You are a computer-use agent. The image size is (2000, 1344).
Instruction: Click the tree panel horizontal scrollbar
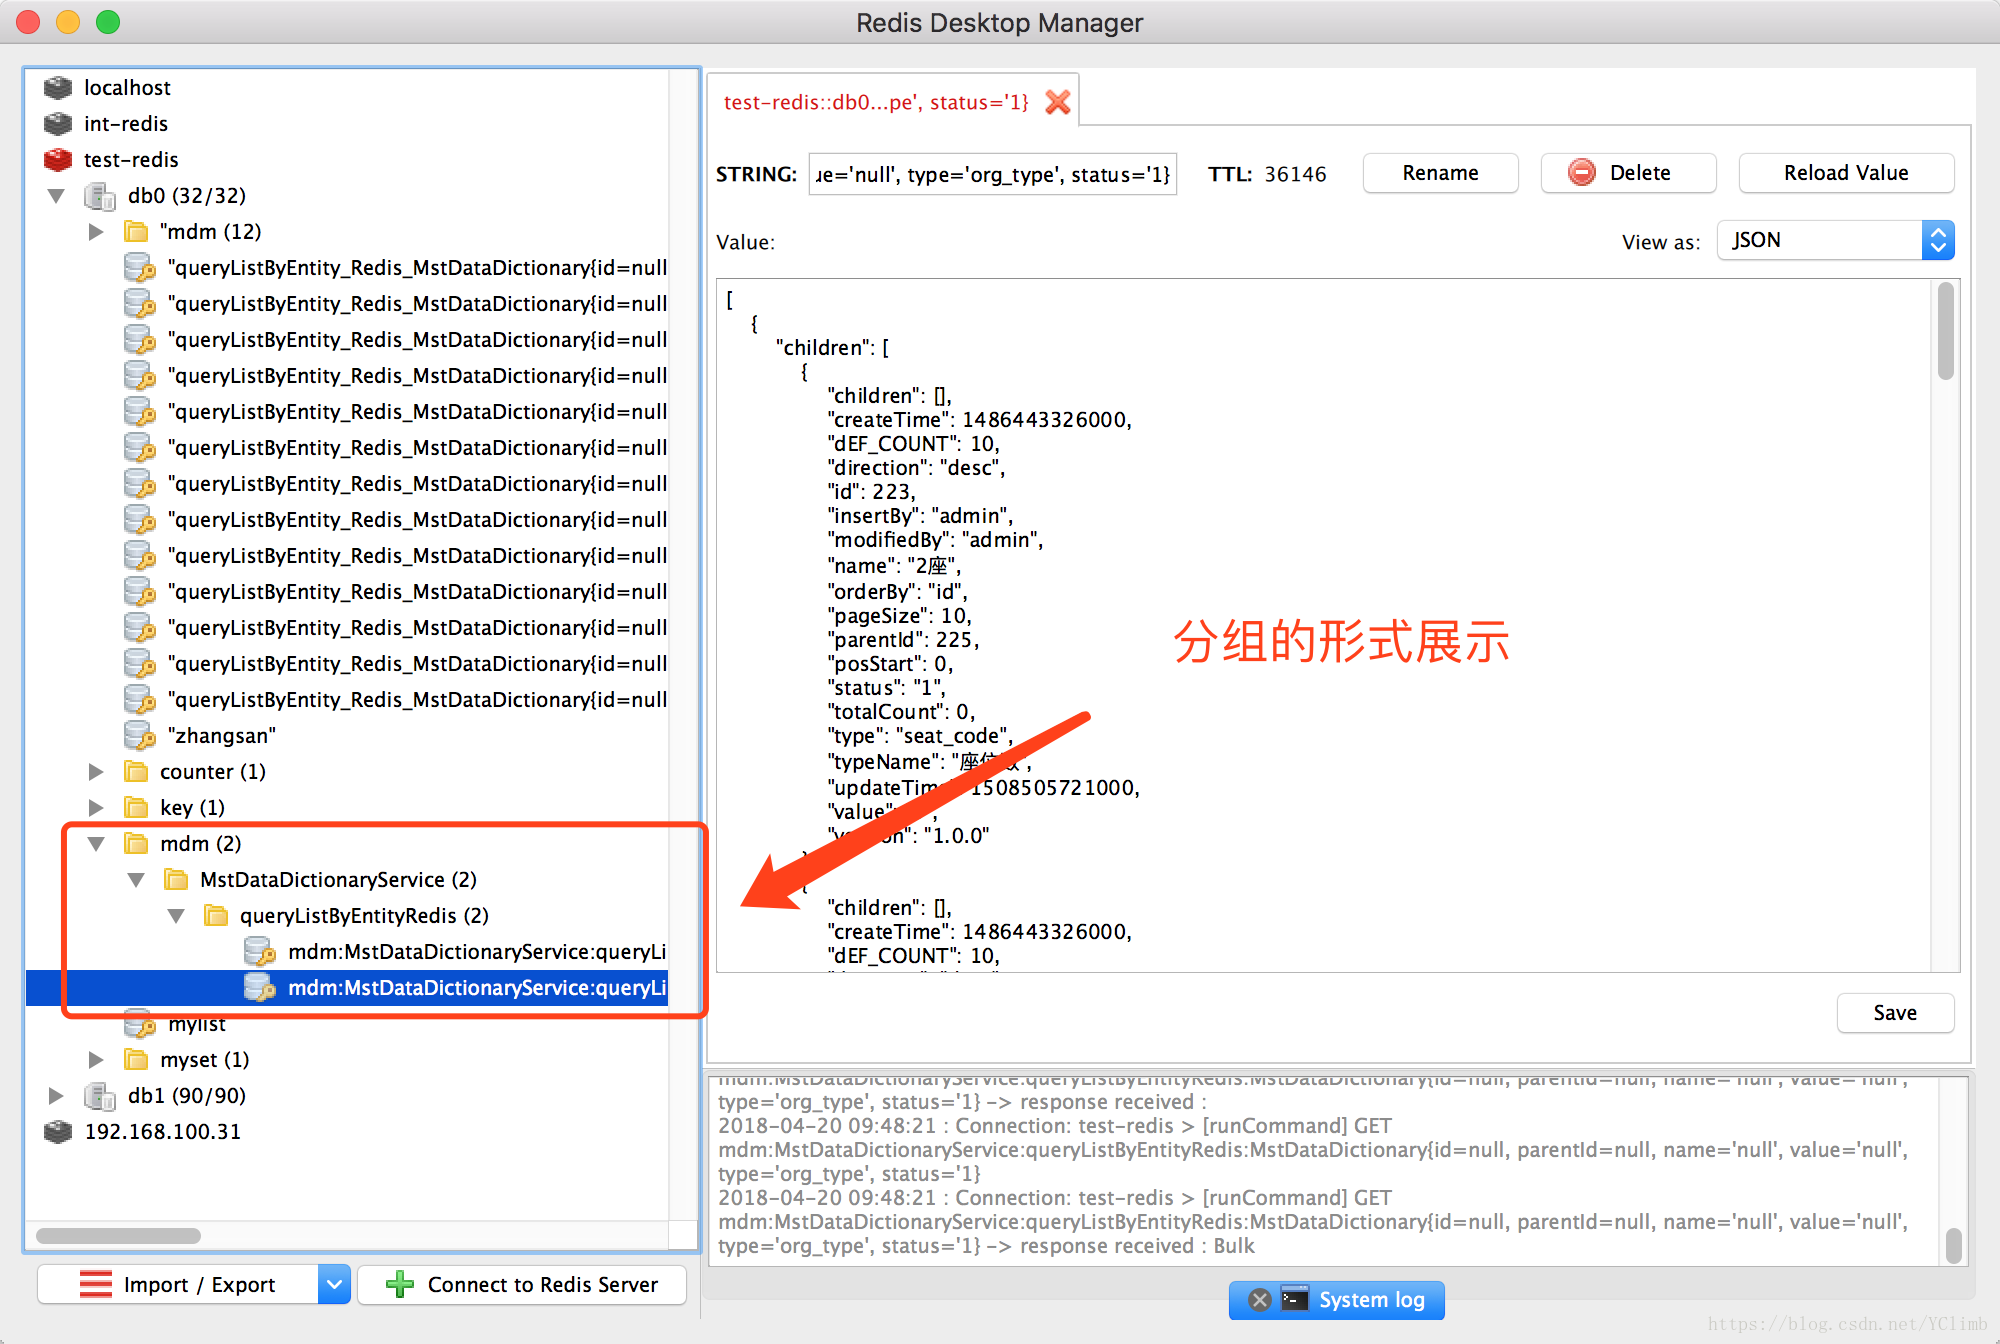pyautogui.click(x=119, y=1235)
